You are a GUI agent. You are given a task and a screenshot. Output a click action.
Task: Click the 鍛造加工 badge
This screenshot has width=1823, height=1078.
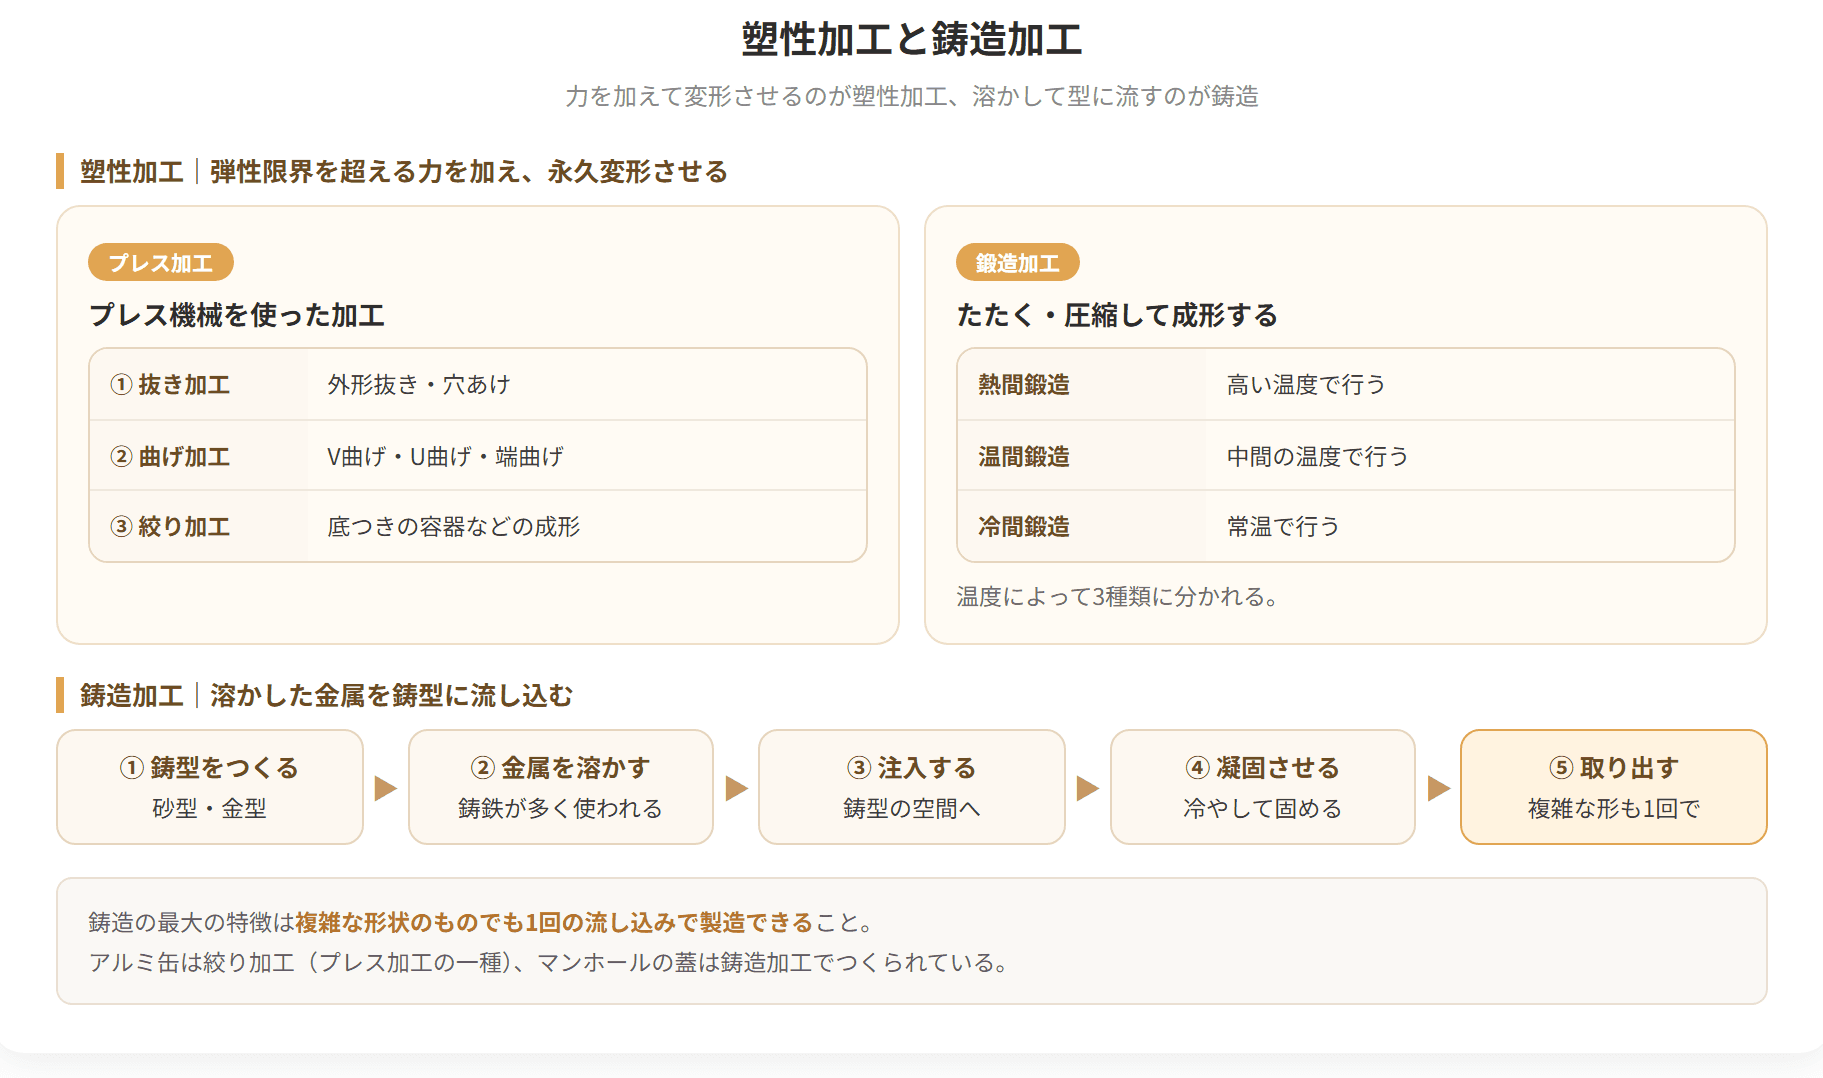click(x=1018, y=263)
